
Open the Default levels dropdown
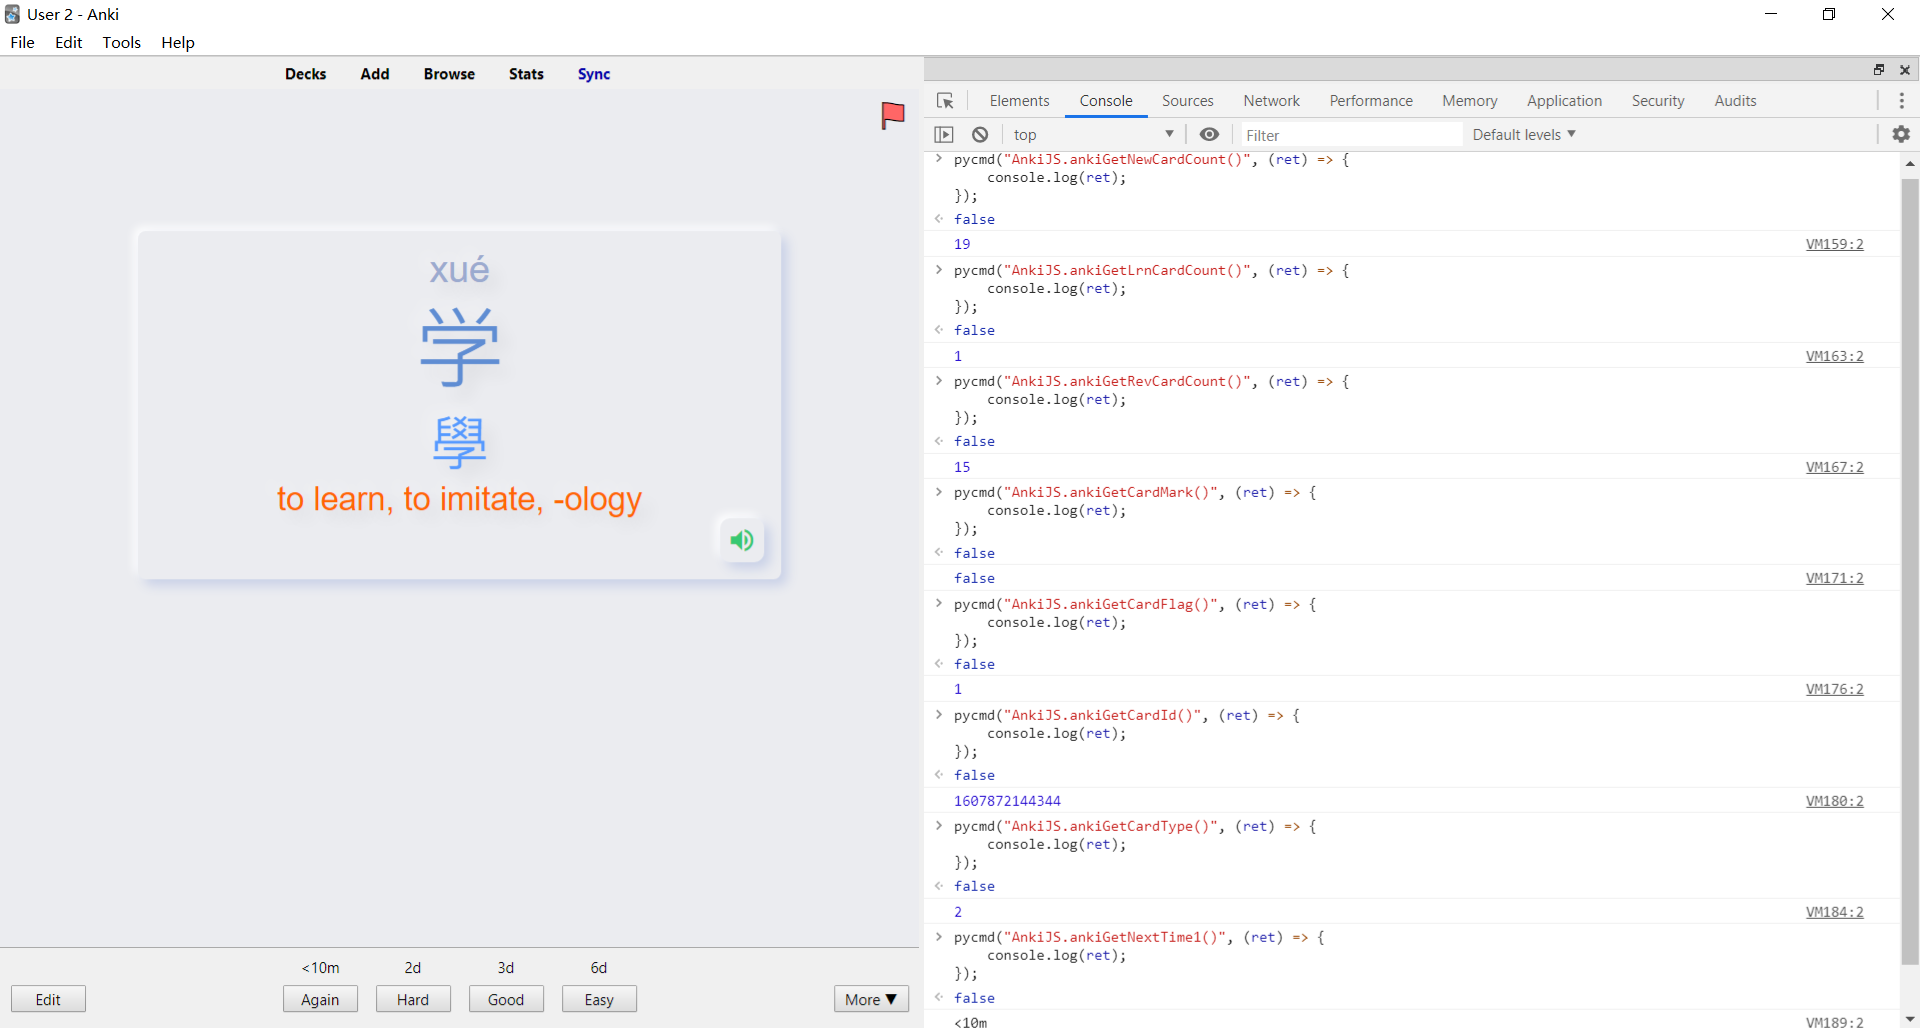[1522, 134]
